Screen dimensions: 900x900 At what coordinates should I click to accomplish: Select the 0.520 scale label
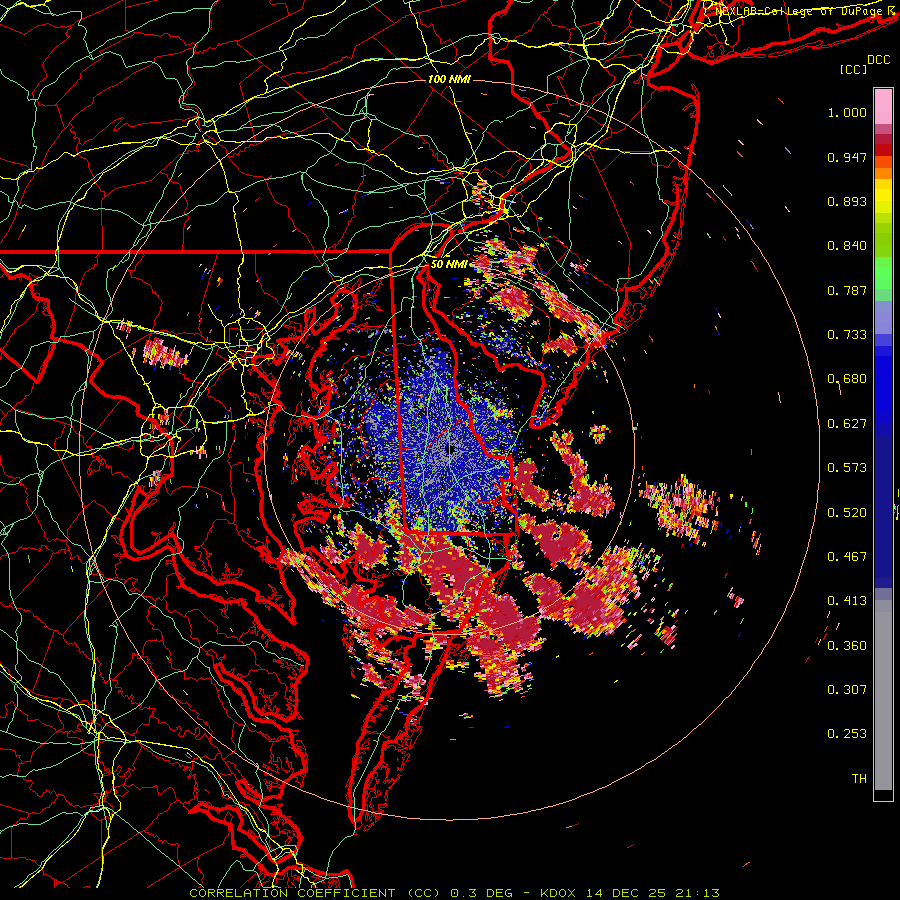tap(847, 513)
